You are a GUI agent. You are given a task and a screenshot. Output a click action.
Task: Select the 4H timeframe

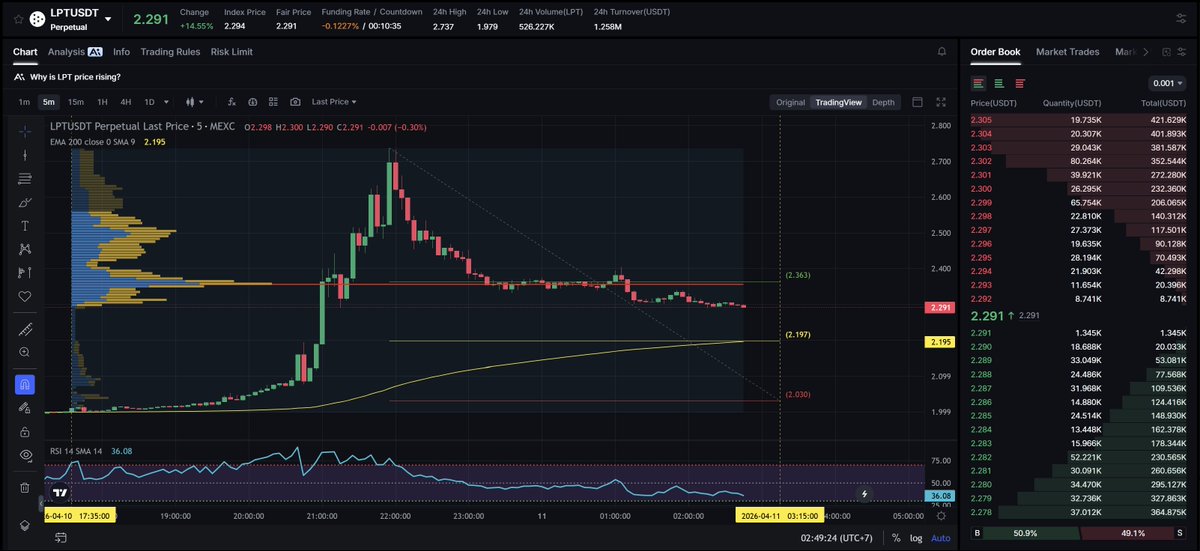126,102
